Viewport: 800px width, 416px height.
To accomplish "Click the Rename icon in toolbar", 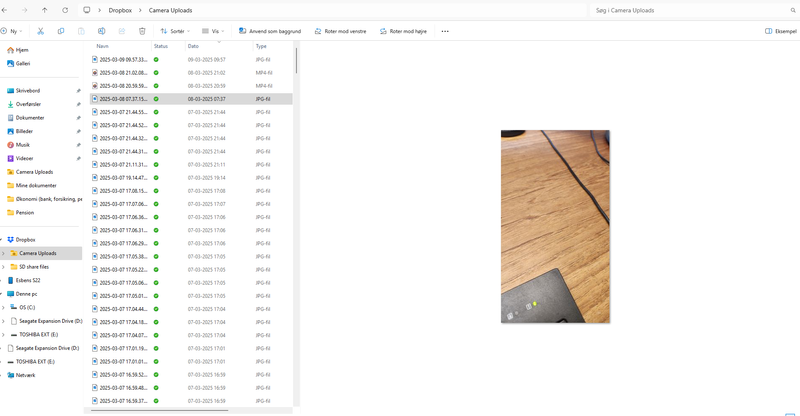I will (x=101, y=31).
